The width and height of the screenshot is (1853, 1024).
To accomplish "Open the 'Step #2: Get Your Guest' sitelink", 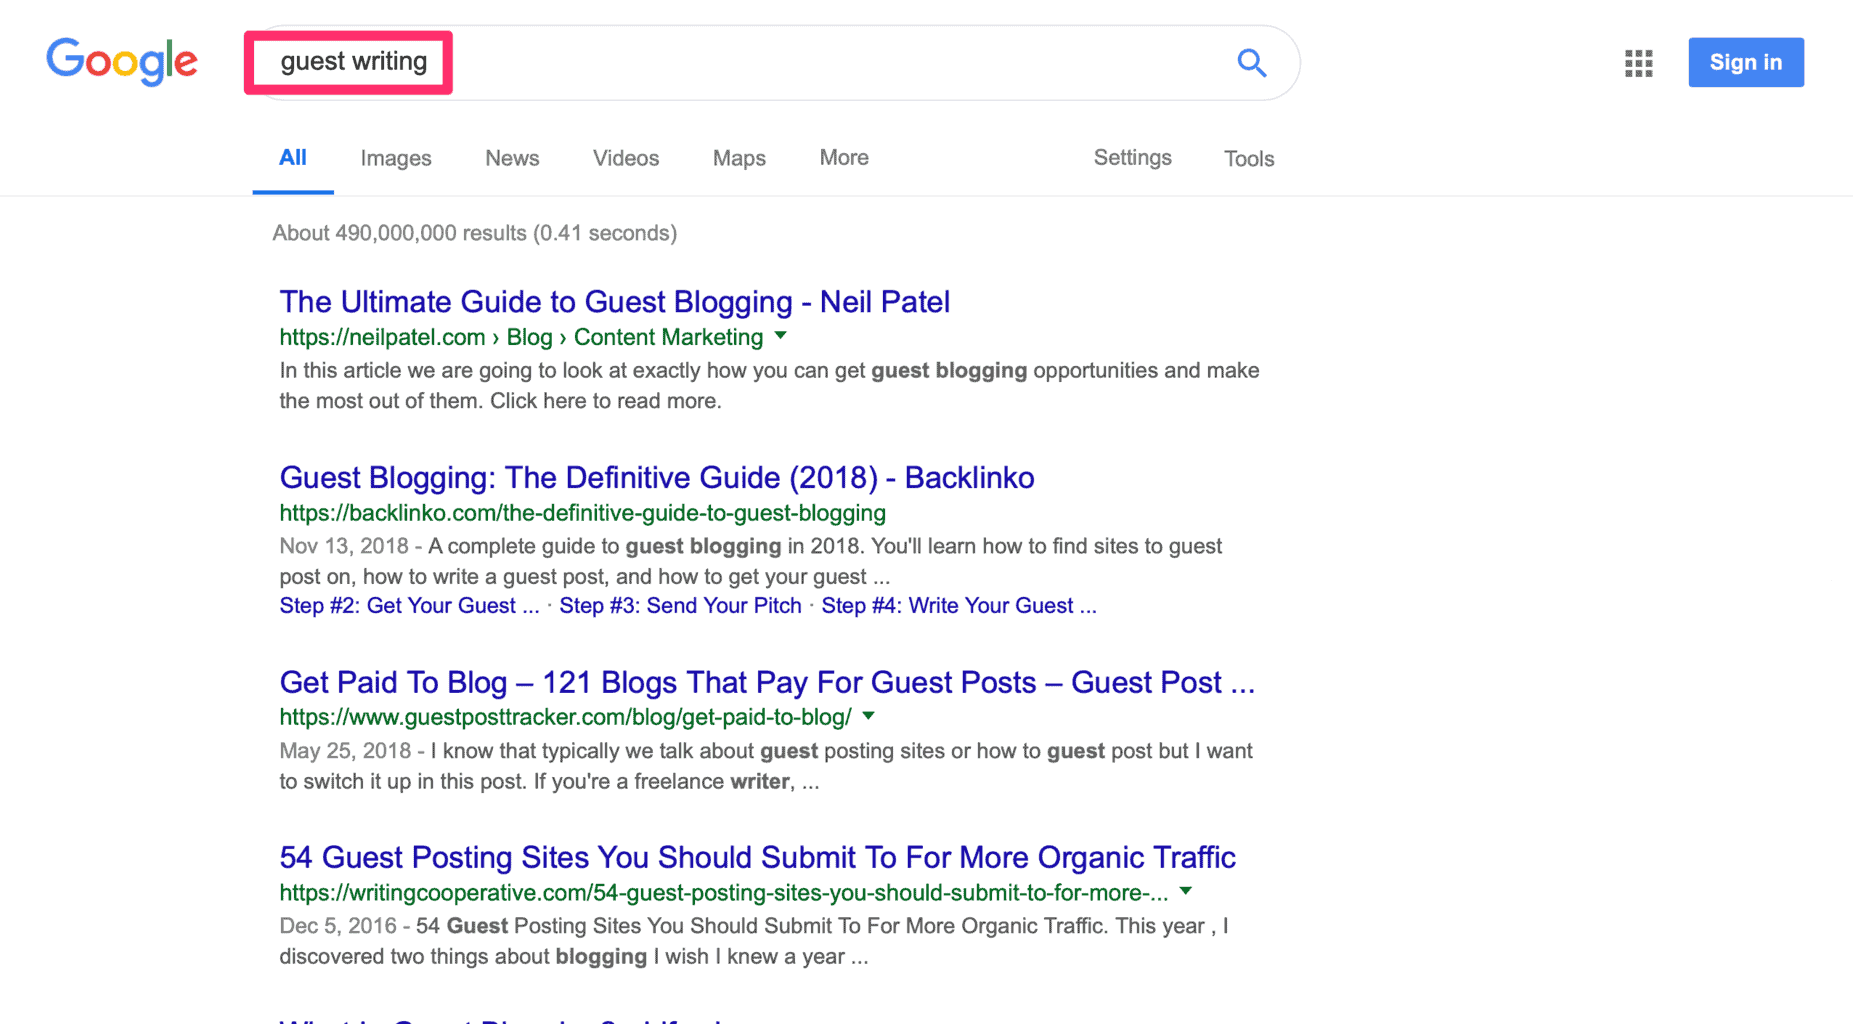I will click(409, 606).
